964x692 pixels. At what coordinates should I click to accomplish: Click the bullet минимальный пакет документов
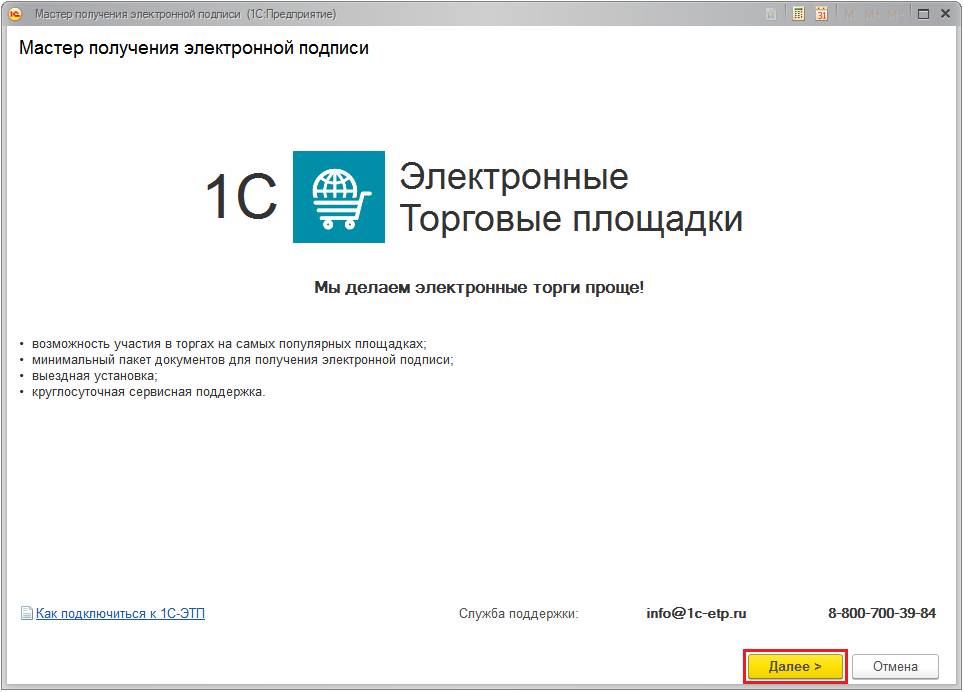242,360
